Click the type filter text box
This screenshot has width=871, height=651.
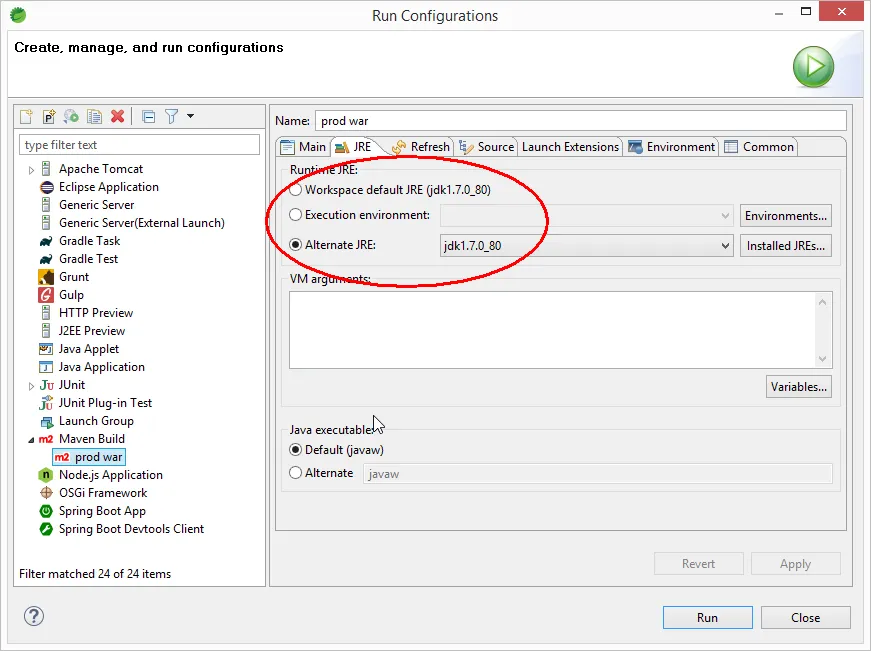[x=139, y=145]
